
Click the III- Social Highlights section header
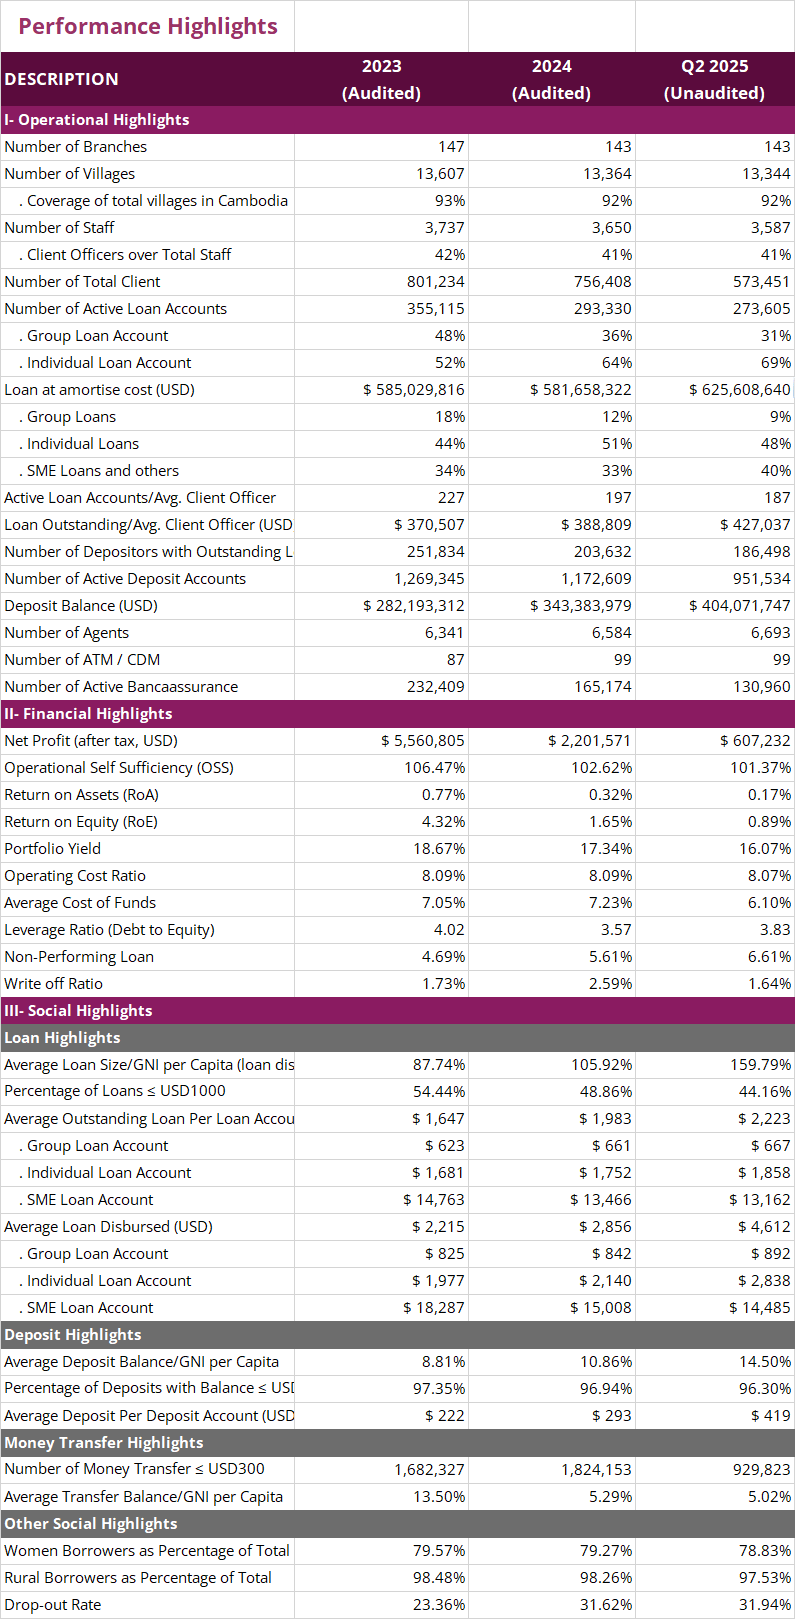(x=79, y=1011)
